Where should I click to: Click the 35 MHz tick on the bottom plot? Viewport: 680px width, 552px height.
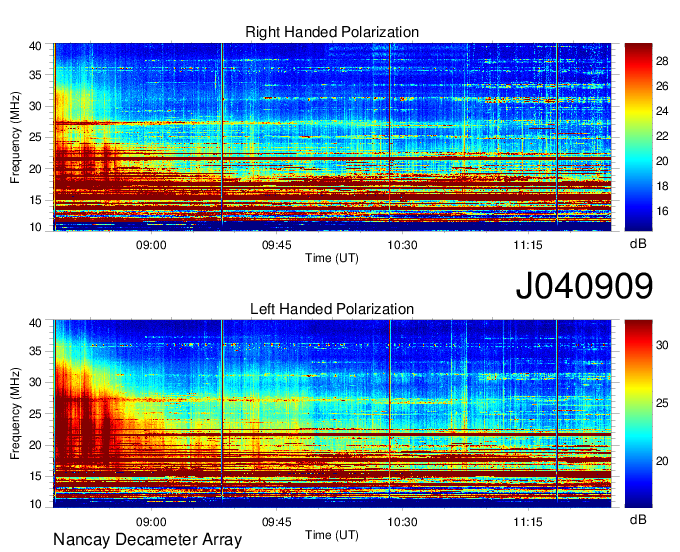36,351
